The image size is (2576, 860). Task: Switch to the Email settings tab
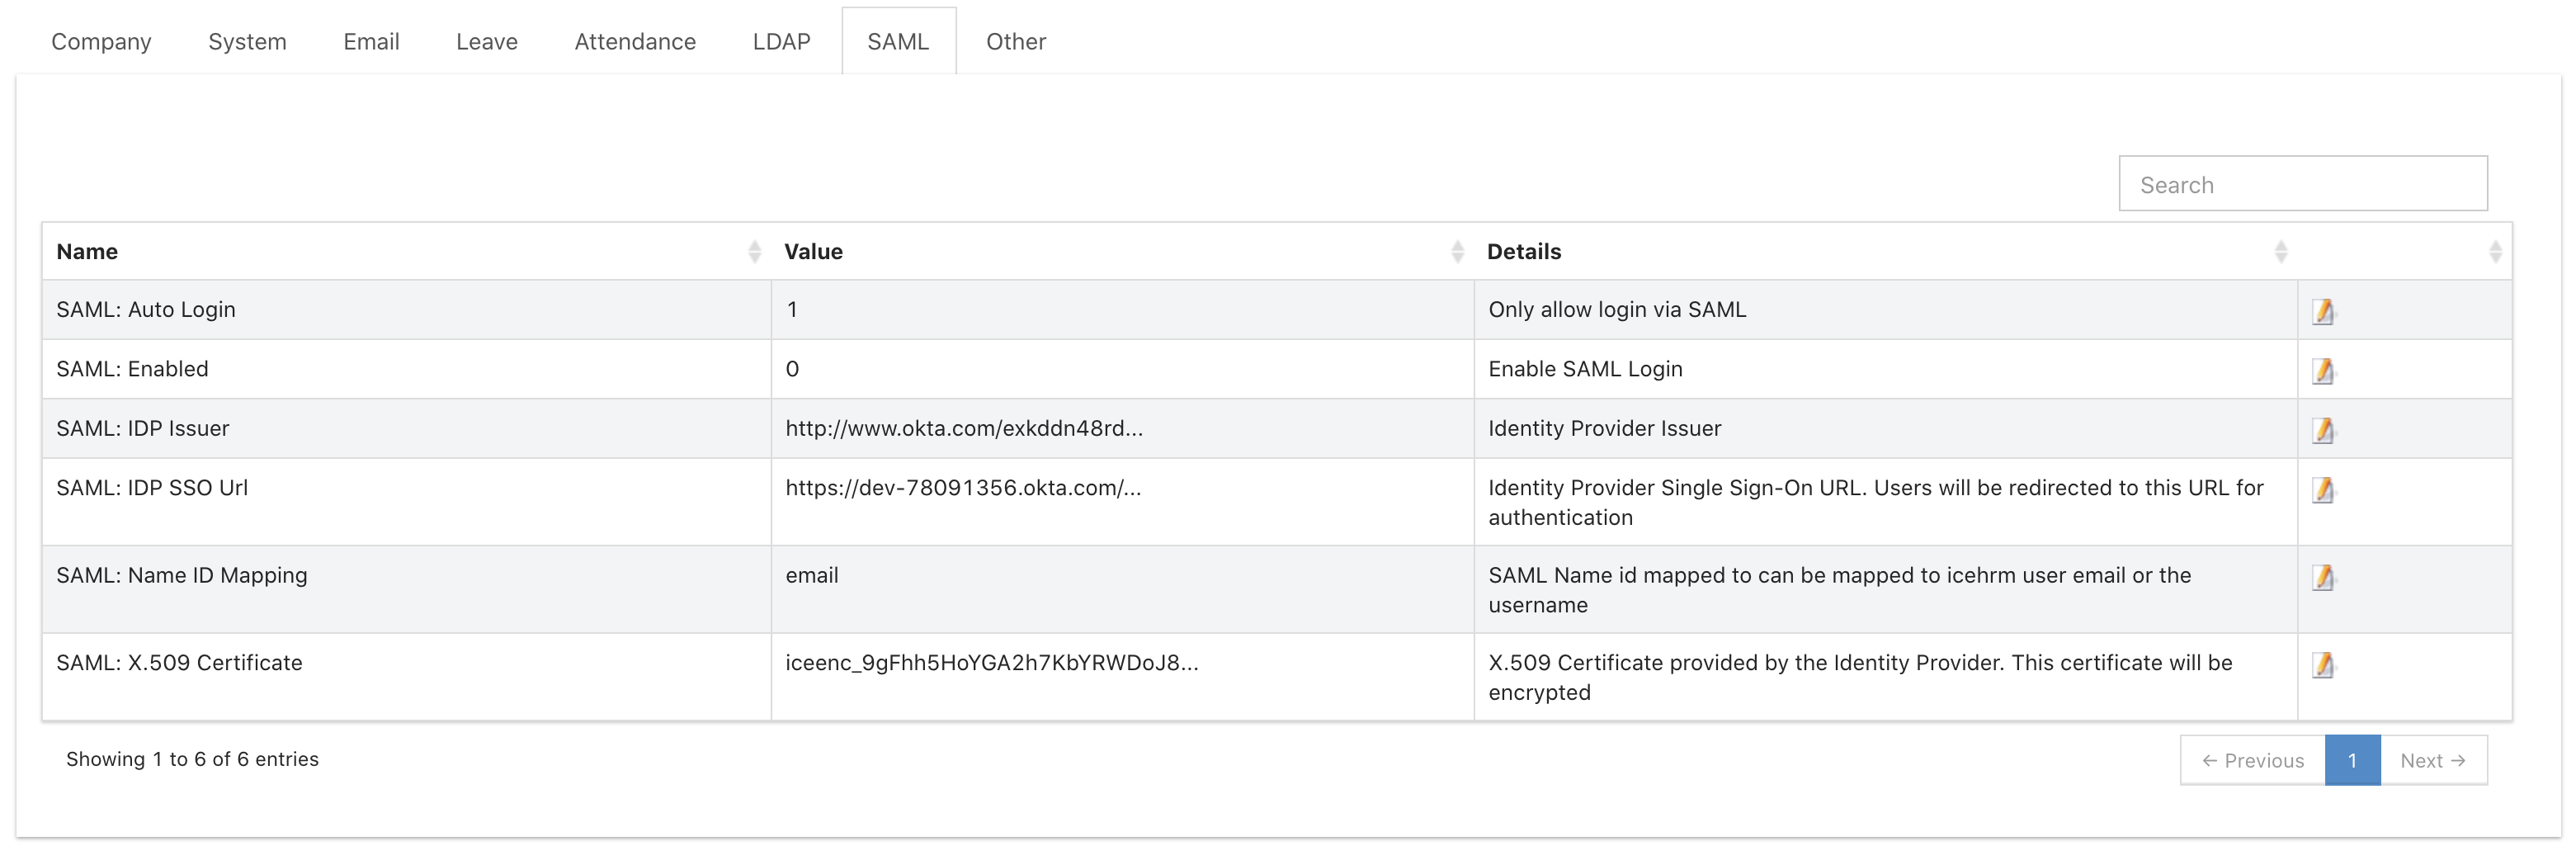coord(371,41)
